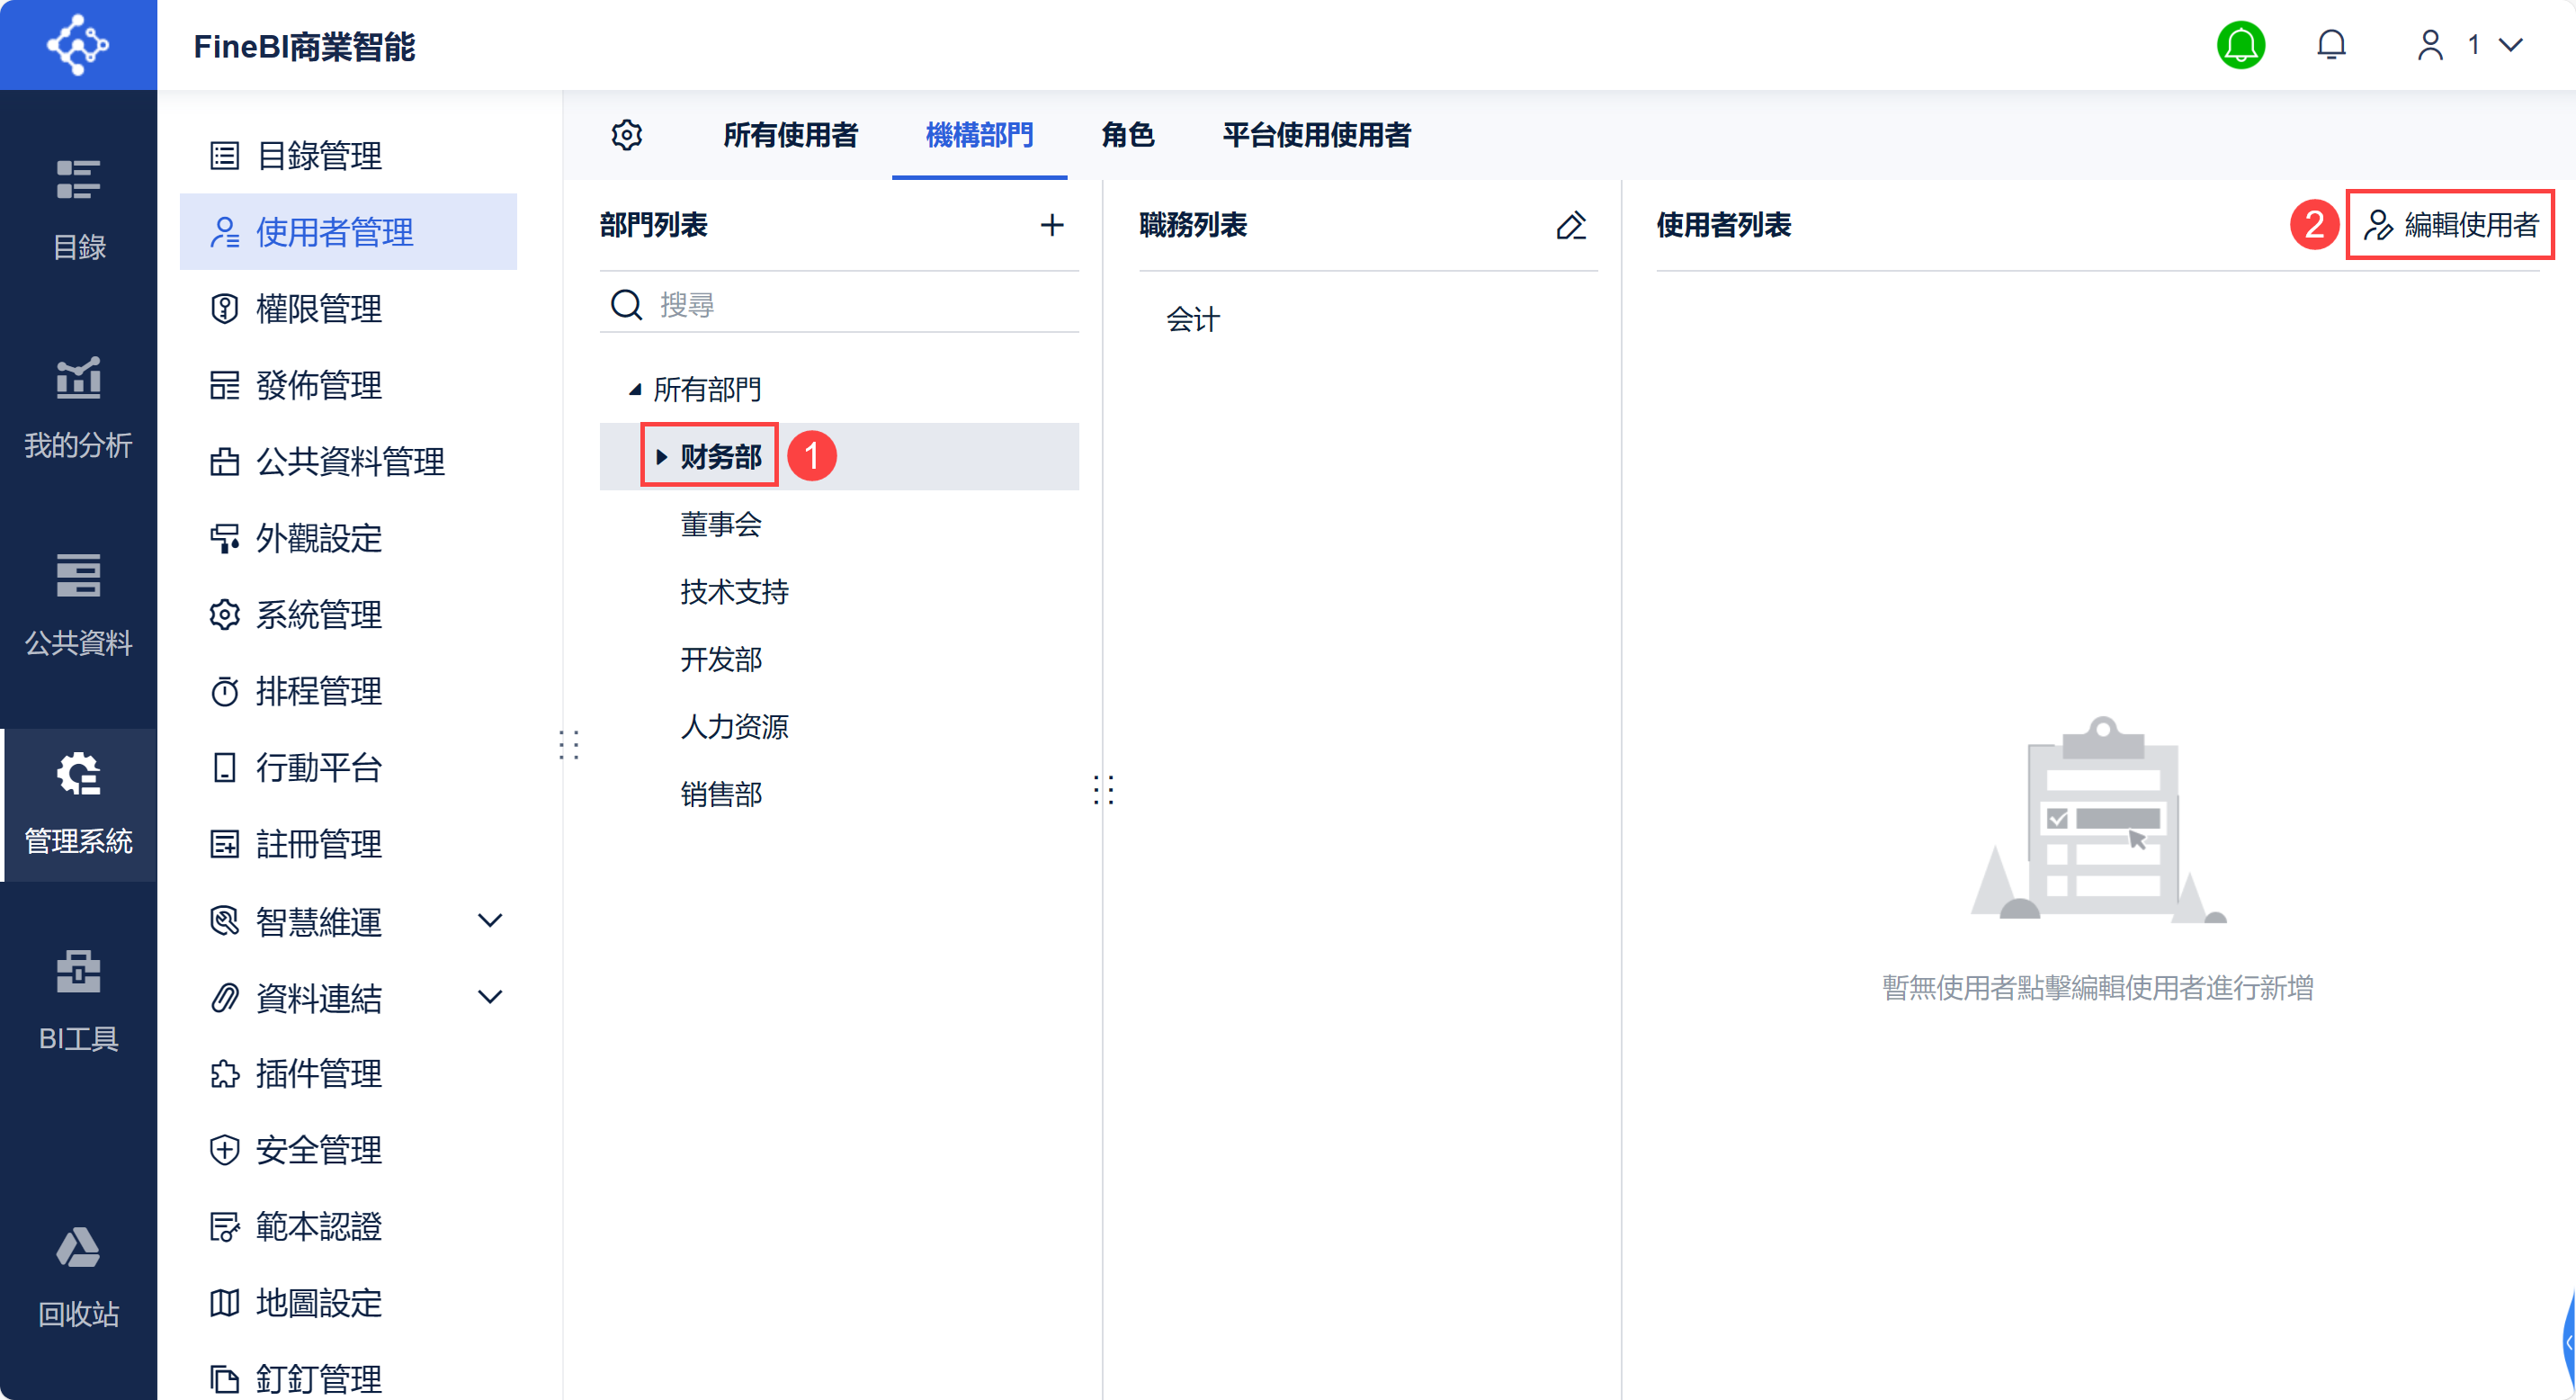The height and width of the screenshot is (1400, 2576).
Task: Click the department 搜尋 input field
Action: 865,304
